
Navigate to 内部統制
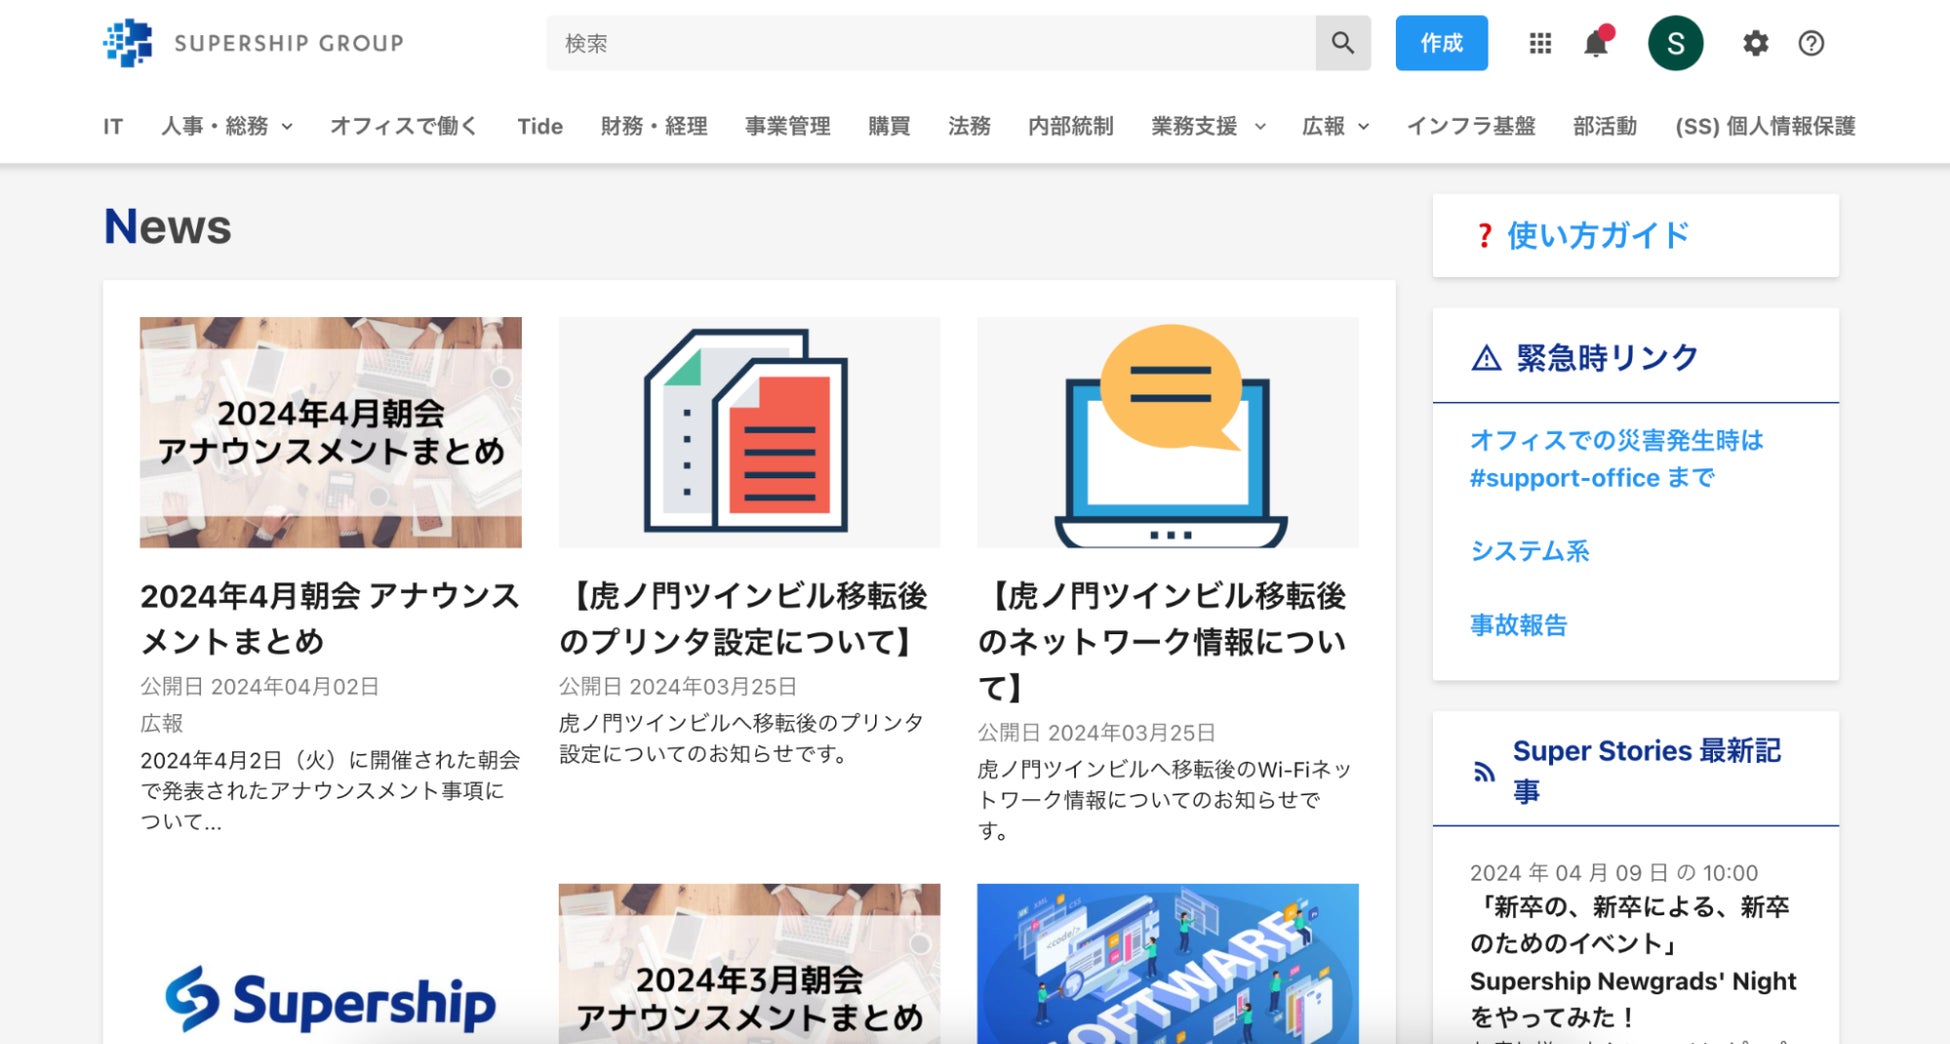pyautogui.click(x=1071, y=126)
